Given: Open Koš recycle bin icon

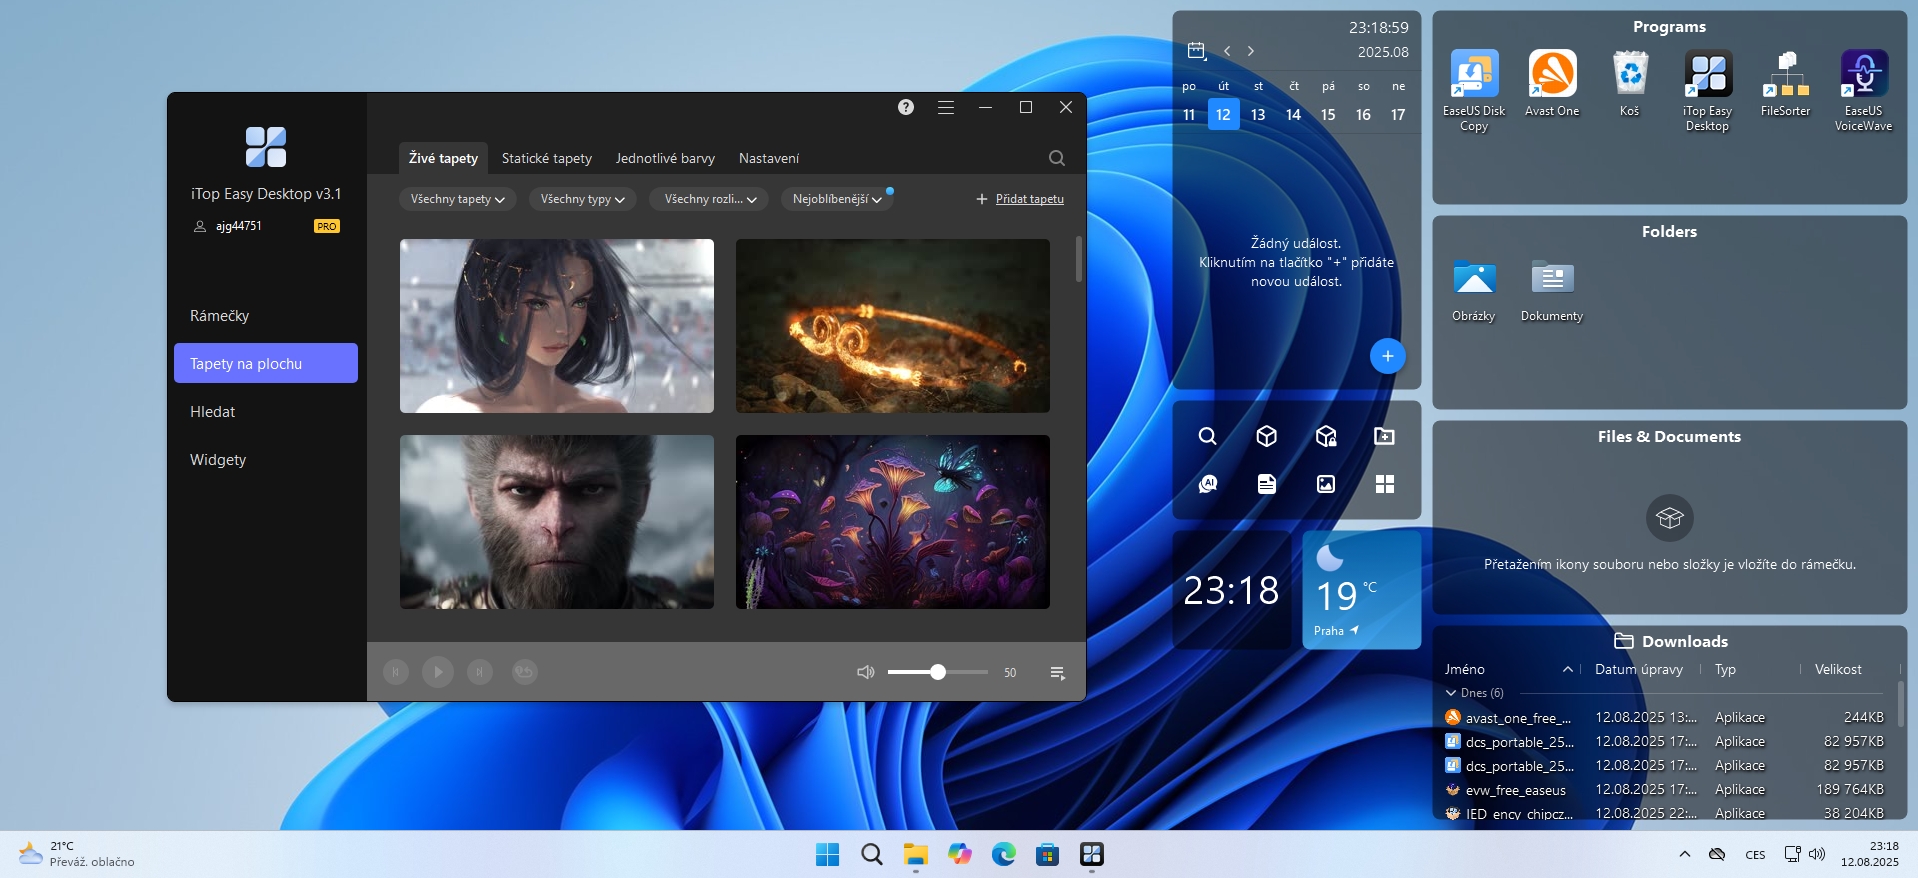Looking at the screenshot, I should coord(1630,84).
